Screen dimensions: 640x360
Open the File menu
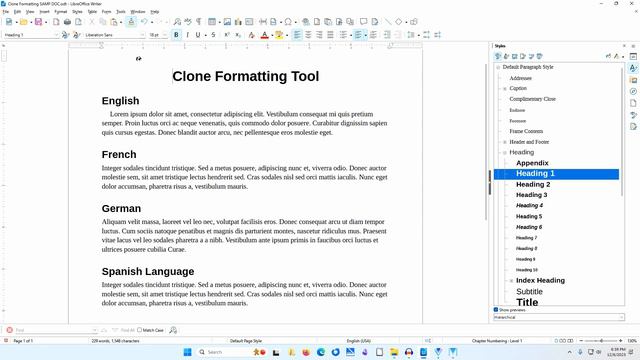(6, 12)
